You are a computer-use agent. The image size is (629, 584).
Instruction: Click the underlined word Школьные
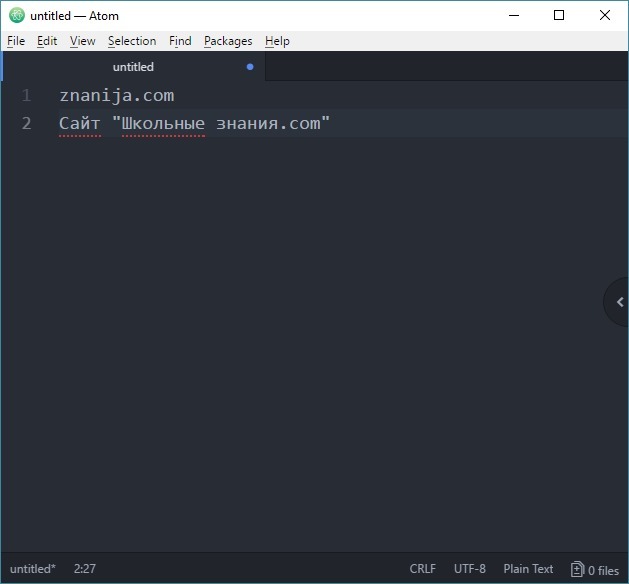click(x=163, y=124)
